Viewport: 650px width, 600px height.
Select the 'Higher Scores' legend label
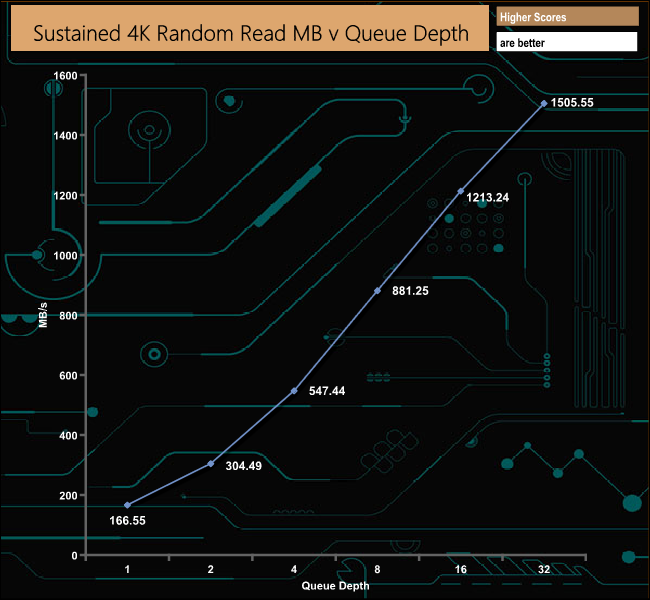(x=533, y=17)
